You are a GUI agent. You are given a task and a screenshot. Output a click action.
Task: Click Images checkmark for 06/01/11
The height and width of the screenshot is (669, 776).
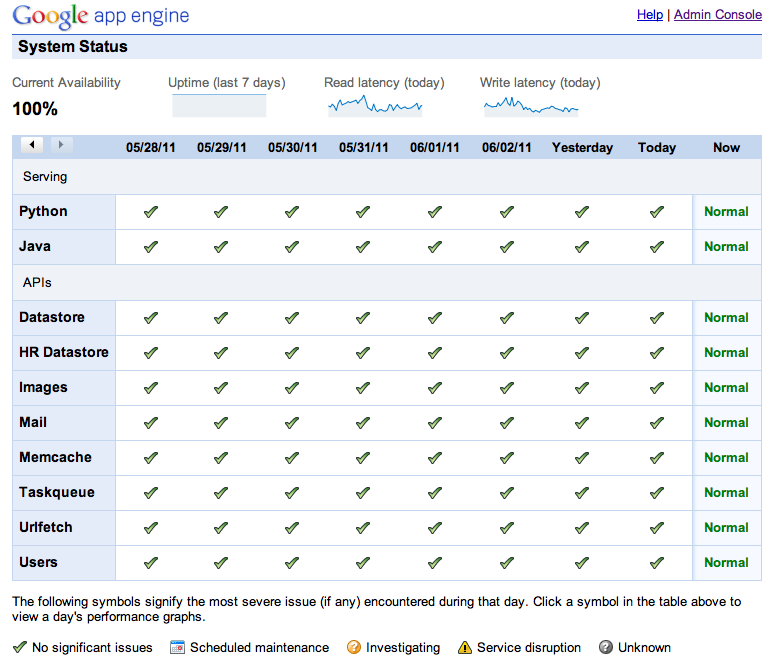(435, 388)
